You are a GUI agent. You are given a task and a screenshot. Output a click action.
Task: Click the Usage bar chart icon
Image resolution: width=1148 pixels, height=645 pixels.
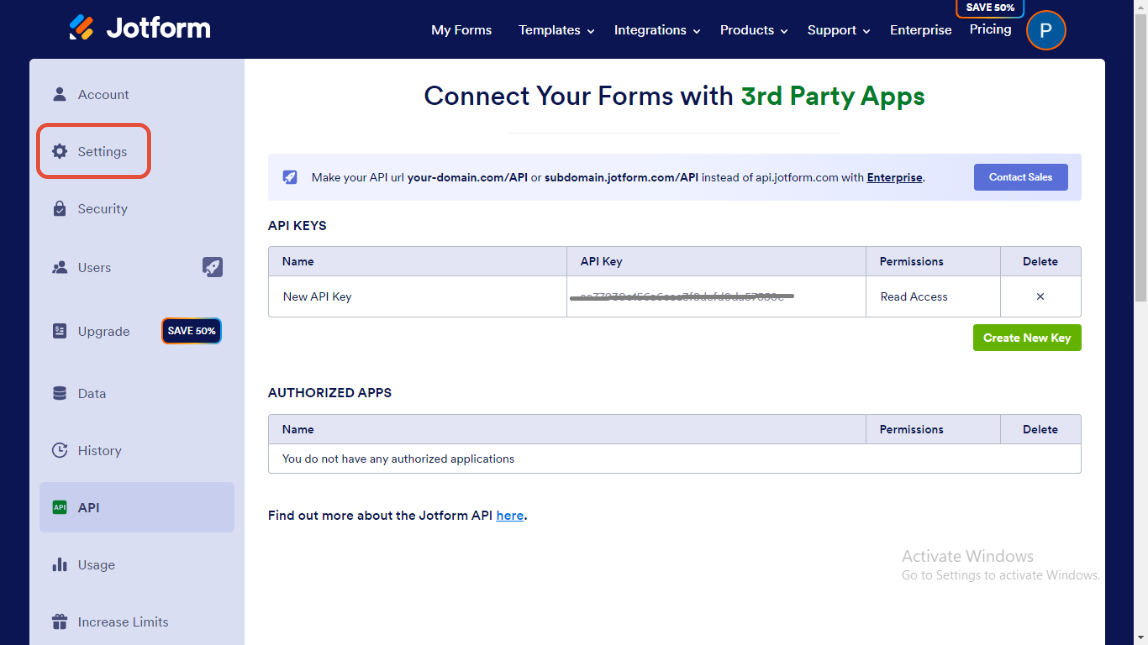60,565
